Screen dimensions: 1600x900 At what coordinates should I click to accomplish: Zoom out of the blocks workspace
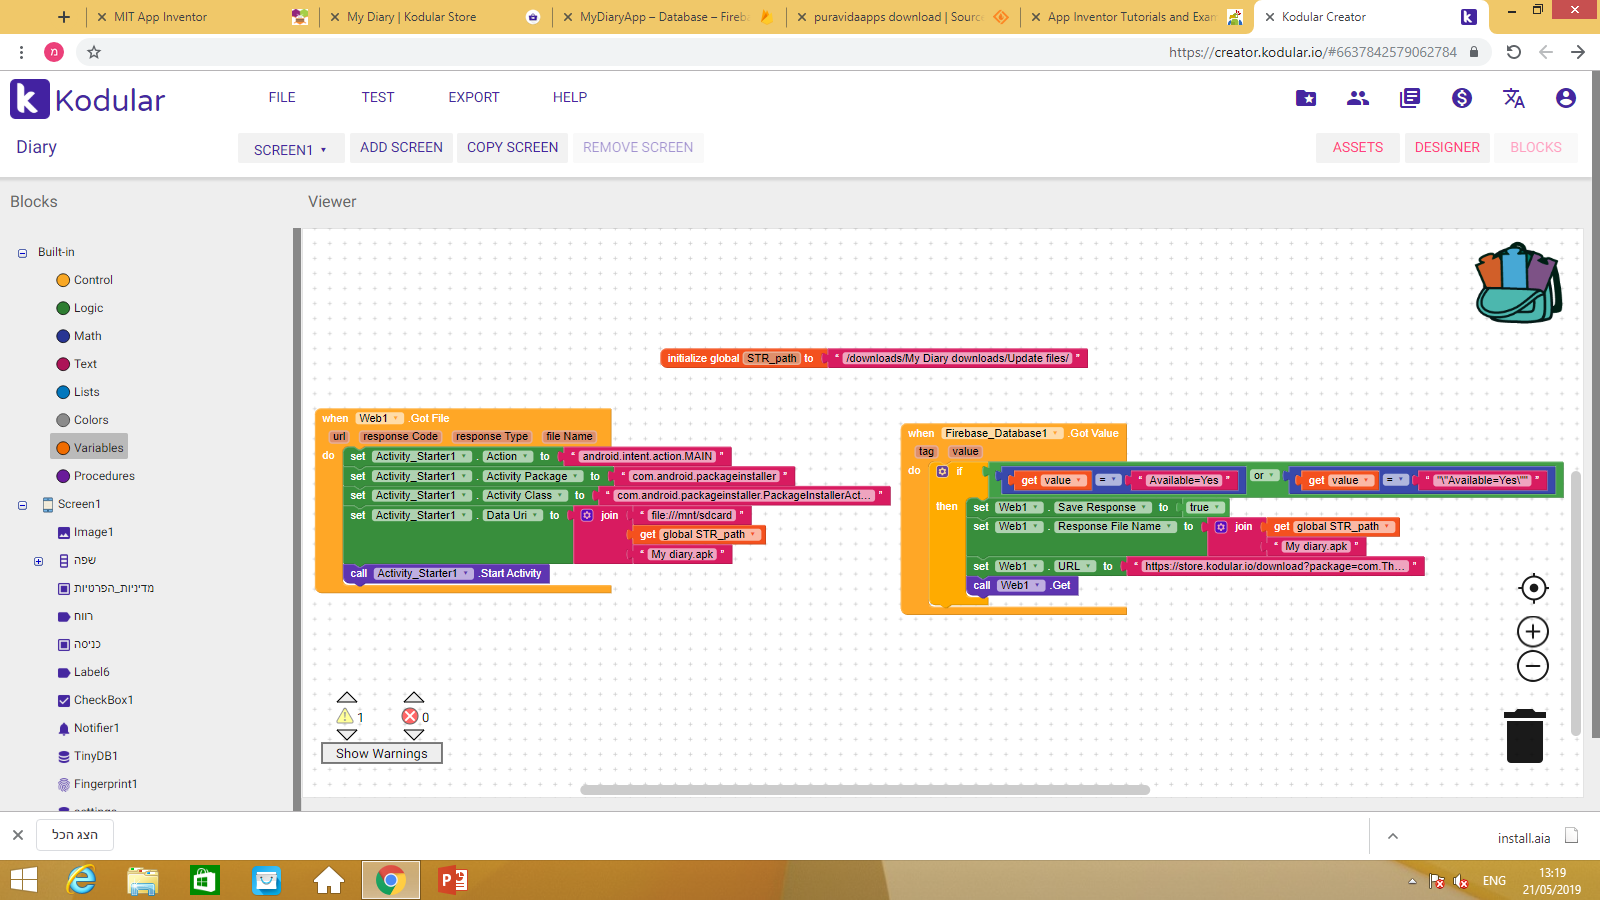coord(1533,666)
